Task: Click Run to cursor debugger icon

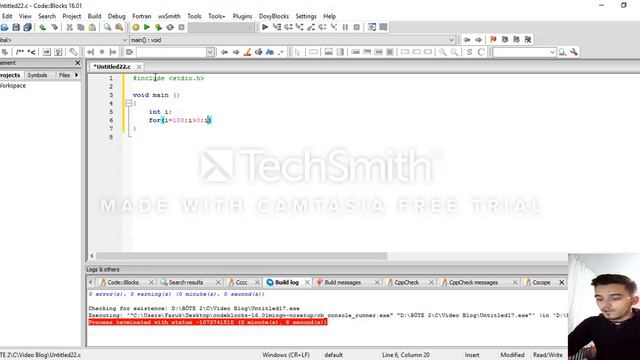Action: click(277, 27)
